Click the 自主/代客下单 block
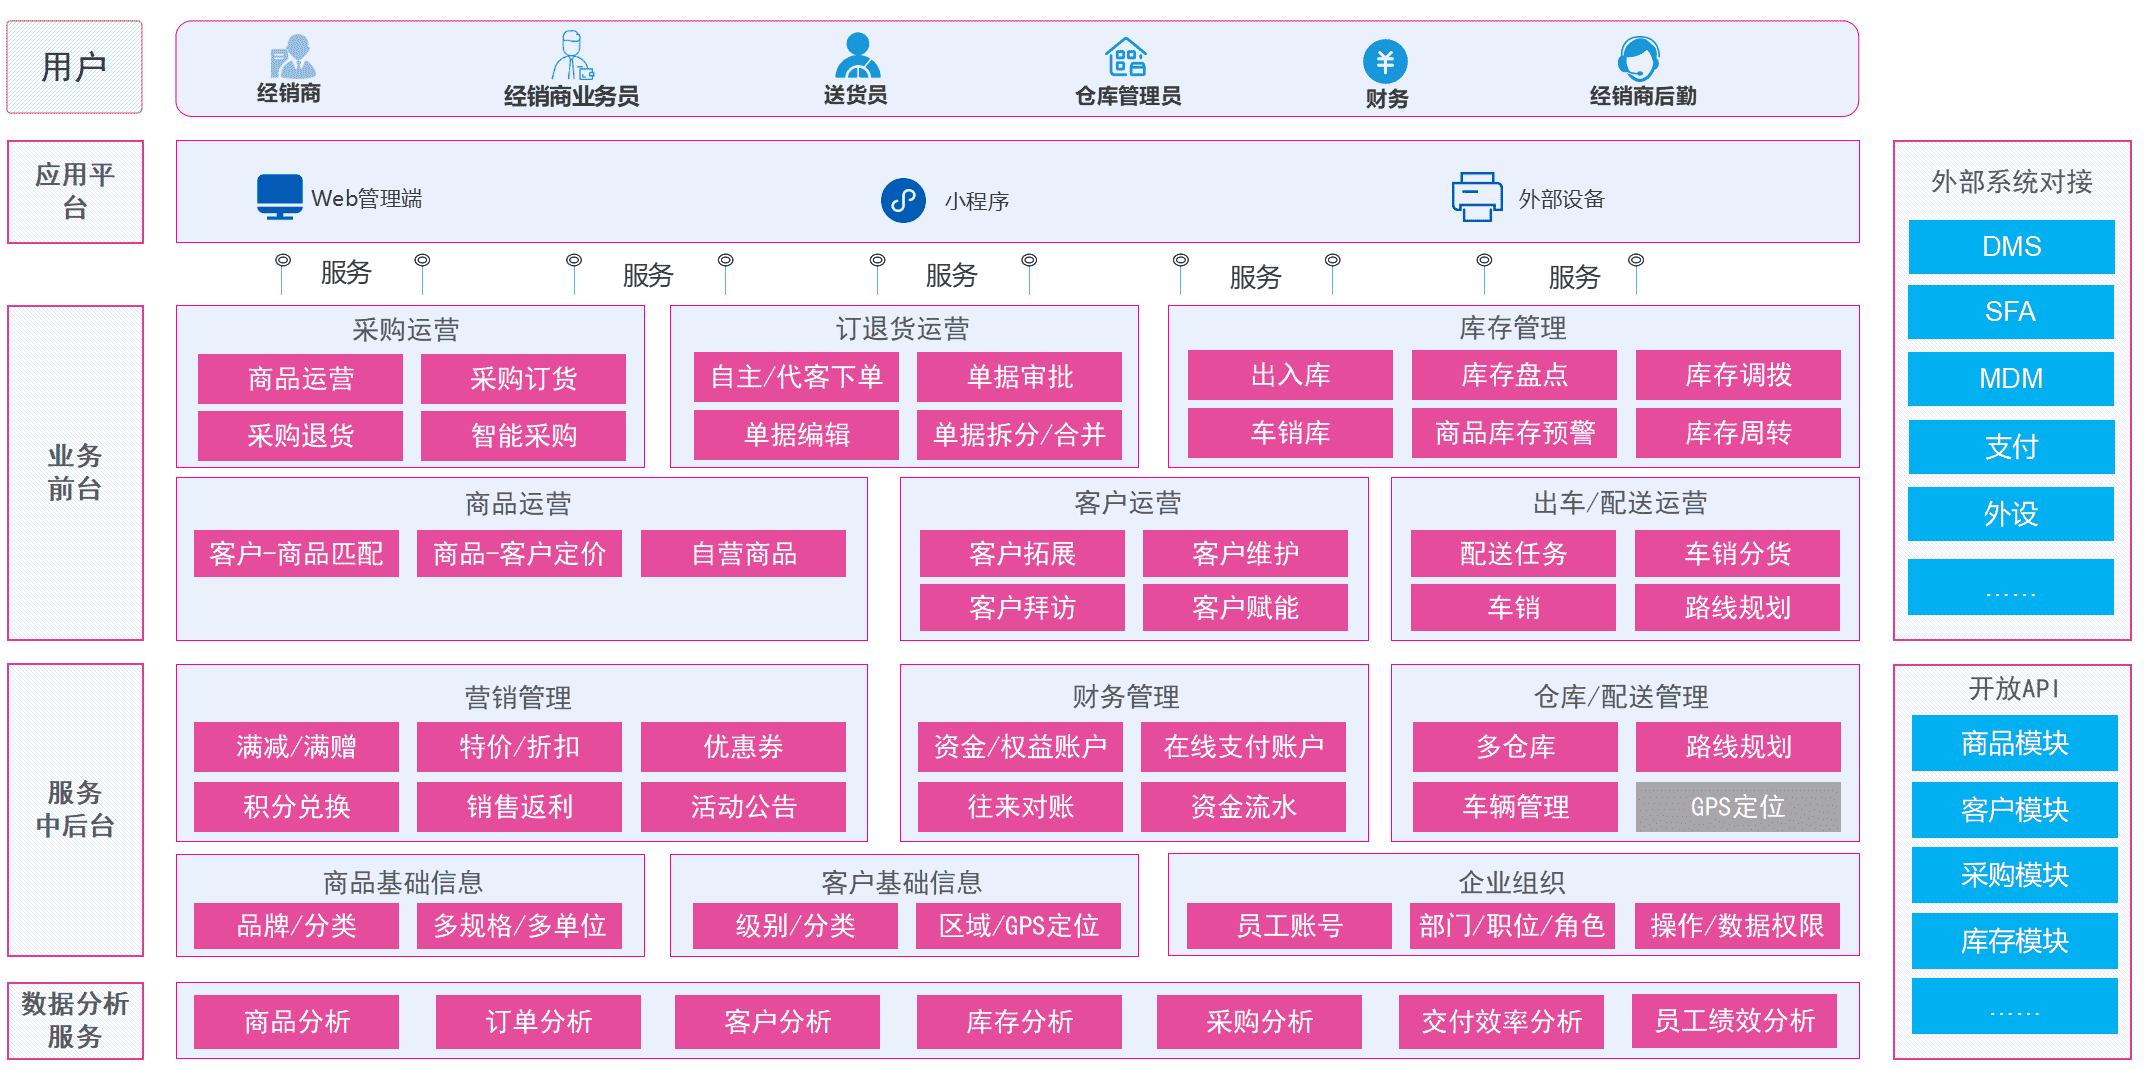The image size is (2144, 1070). click(x=796, y=377)
